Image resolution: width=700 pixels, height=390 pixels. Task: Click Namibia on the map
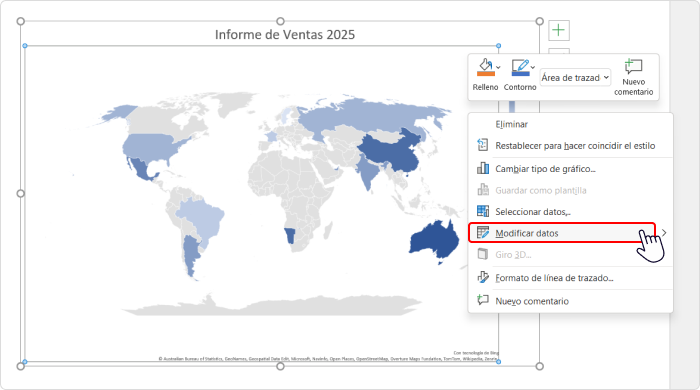(290, 236)
